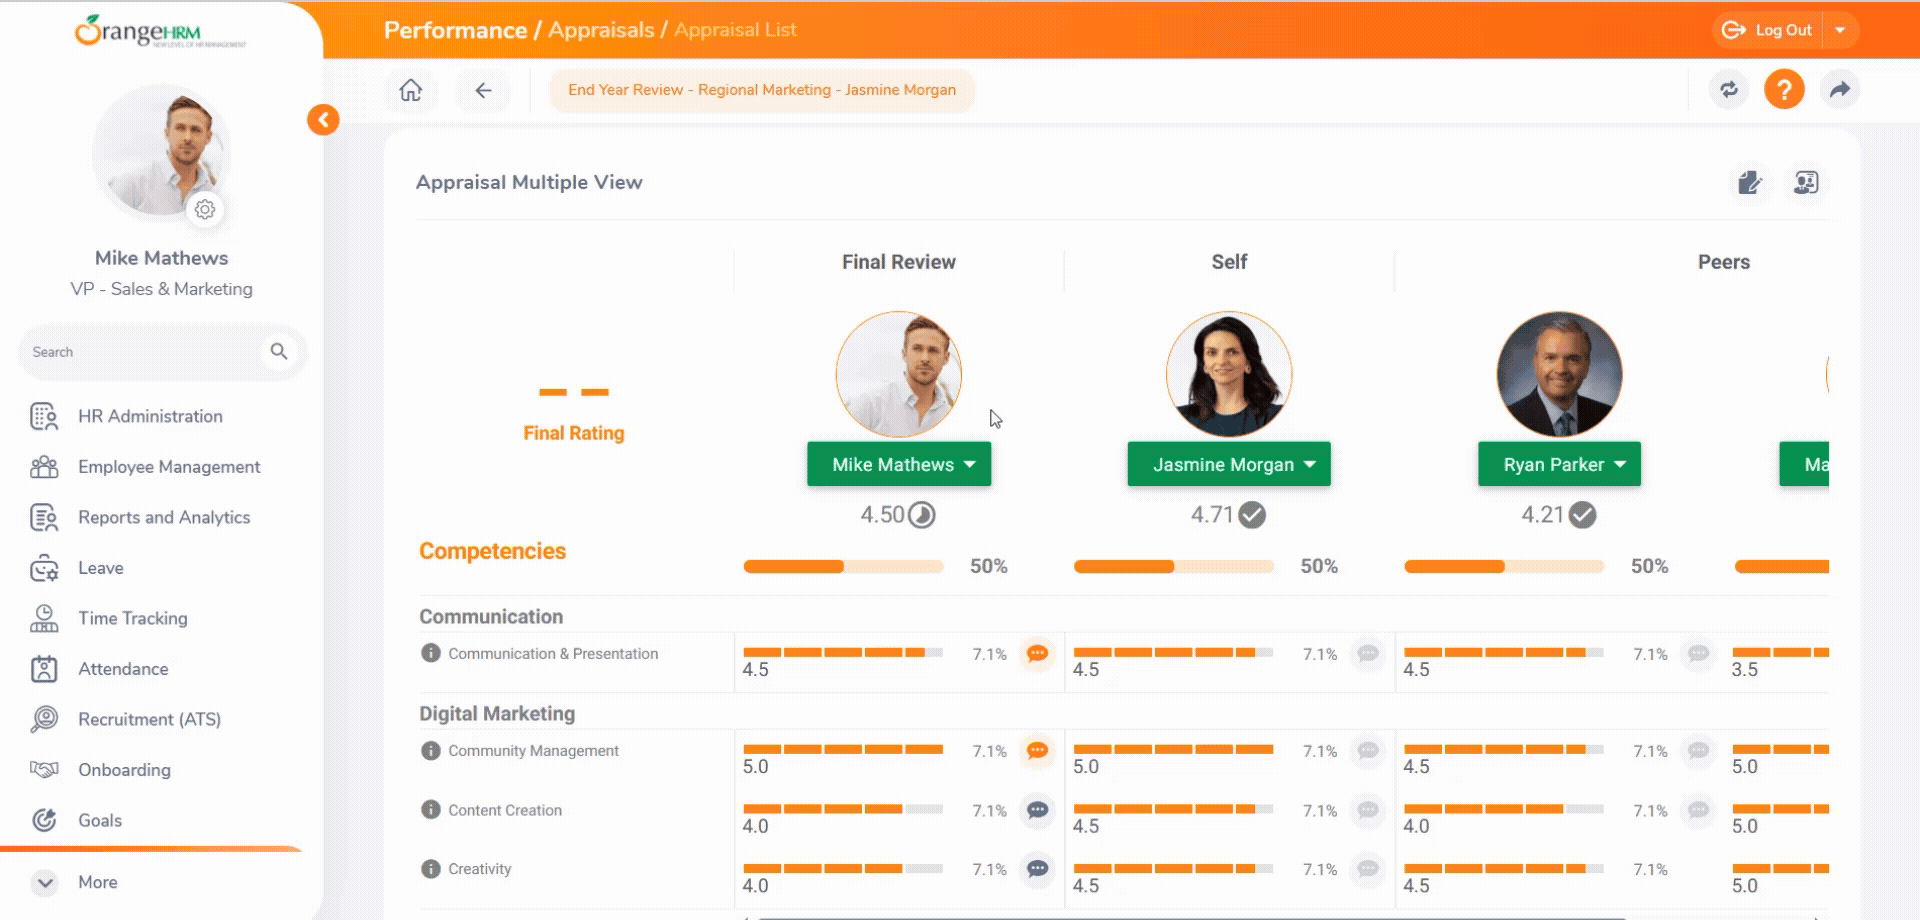The width and height of the screenshot is (1920, 920).
Task: Open Final Review comment for Communication & Presentation
Action: (x=1038, y=654)
